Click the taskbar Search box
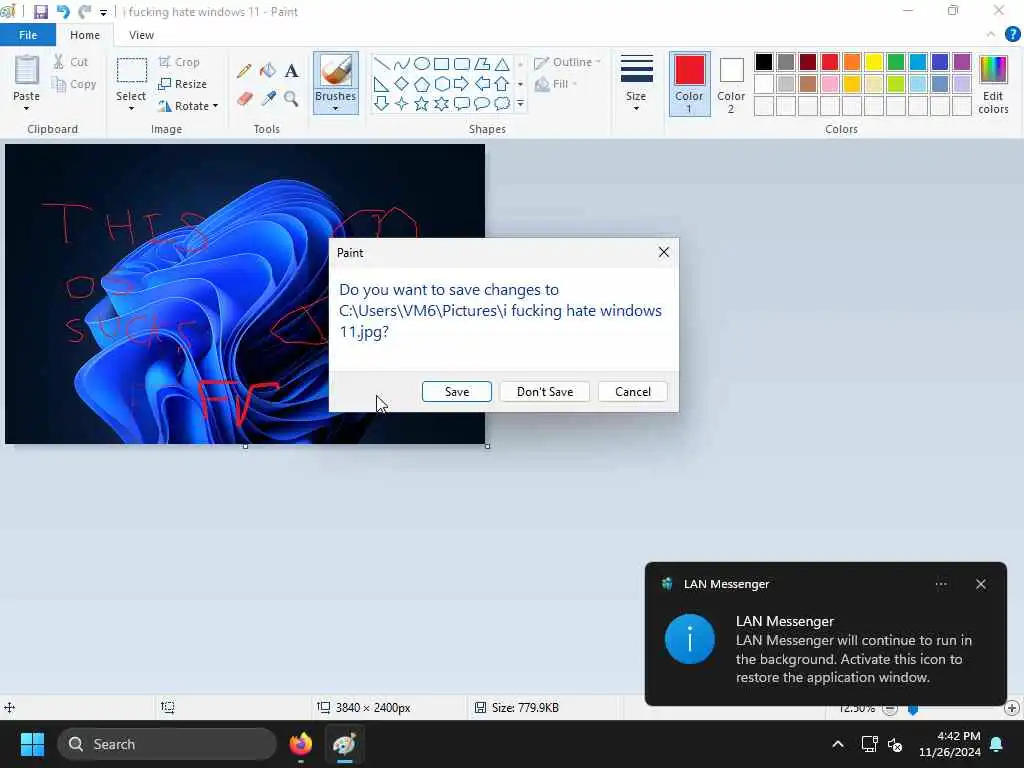Viewport: 1024px width, 768px height. click(167, 744)
